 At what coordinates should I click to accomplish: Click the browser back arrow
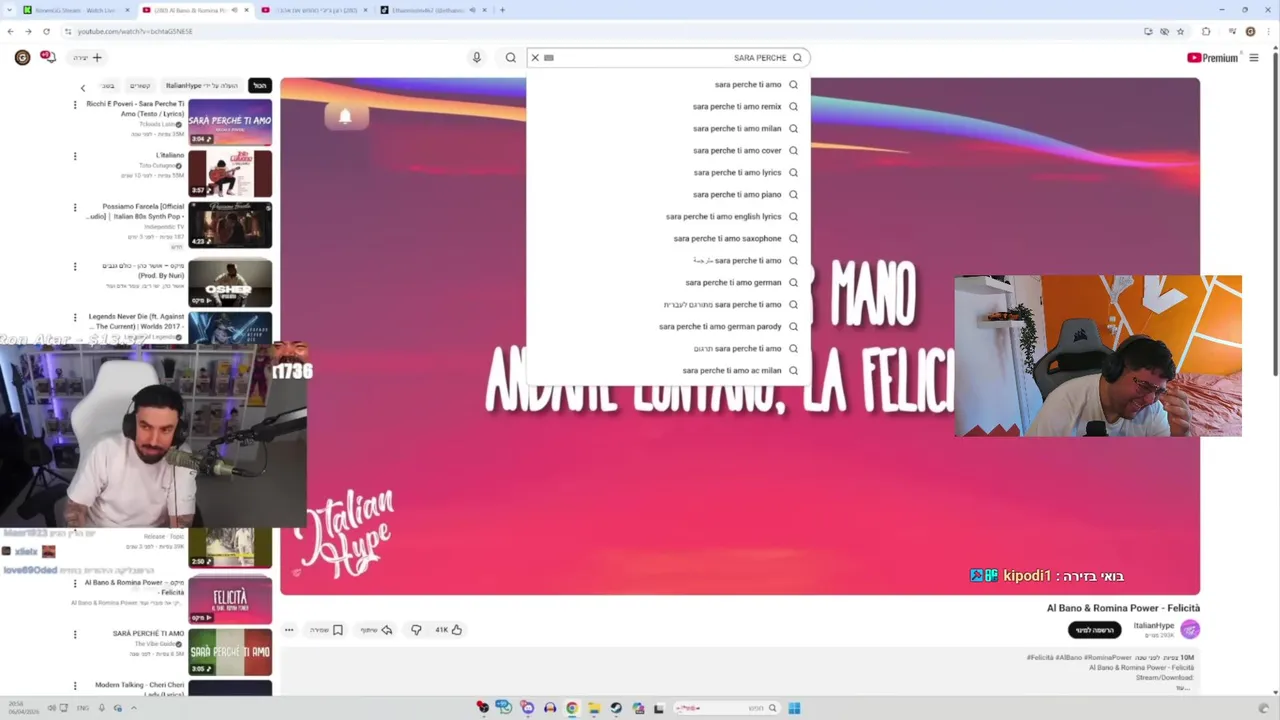(x=10, y=31)
